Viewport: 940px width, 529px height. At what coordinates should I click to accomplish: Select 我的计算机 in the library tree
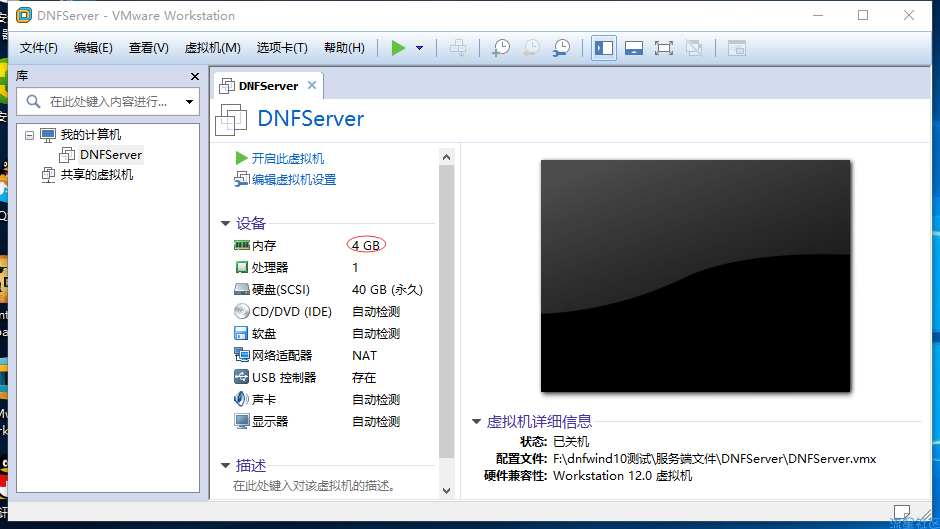point(91,135)
